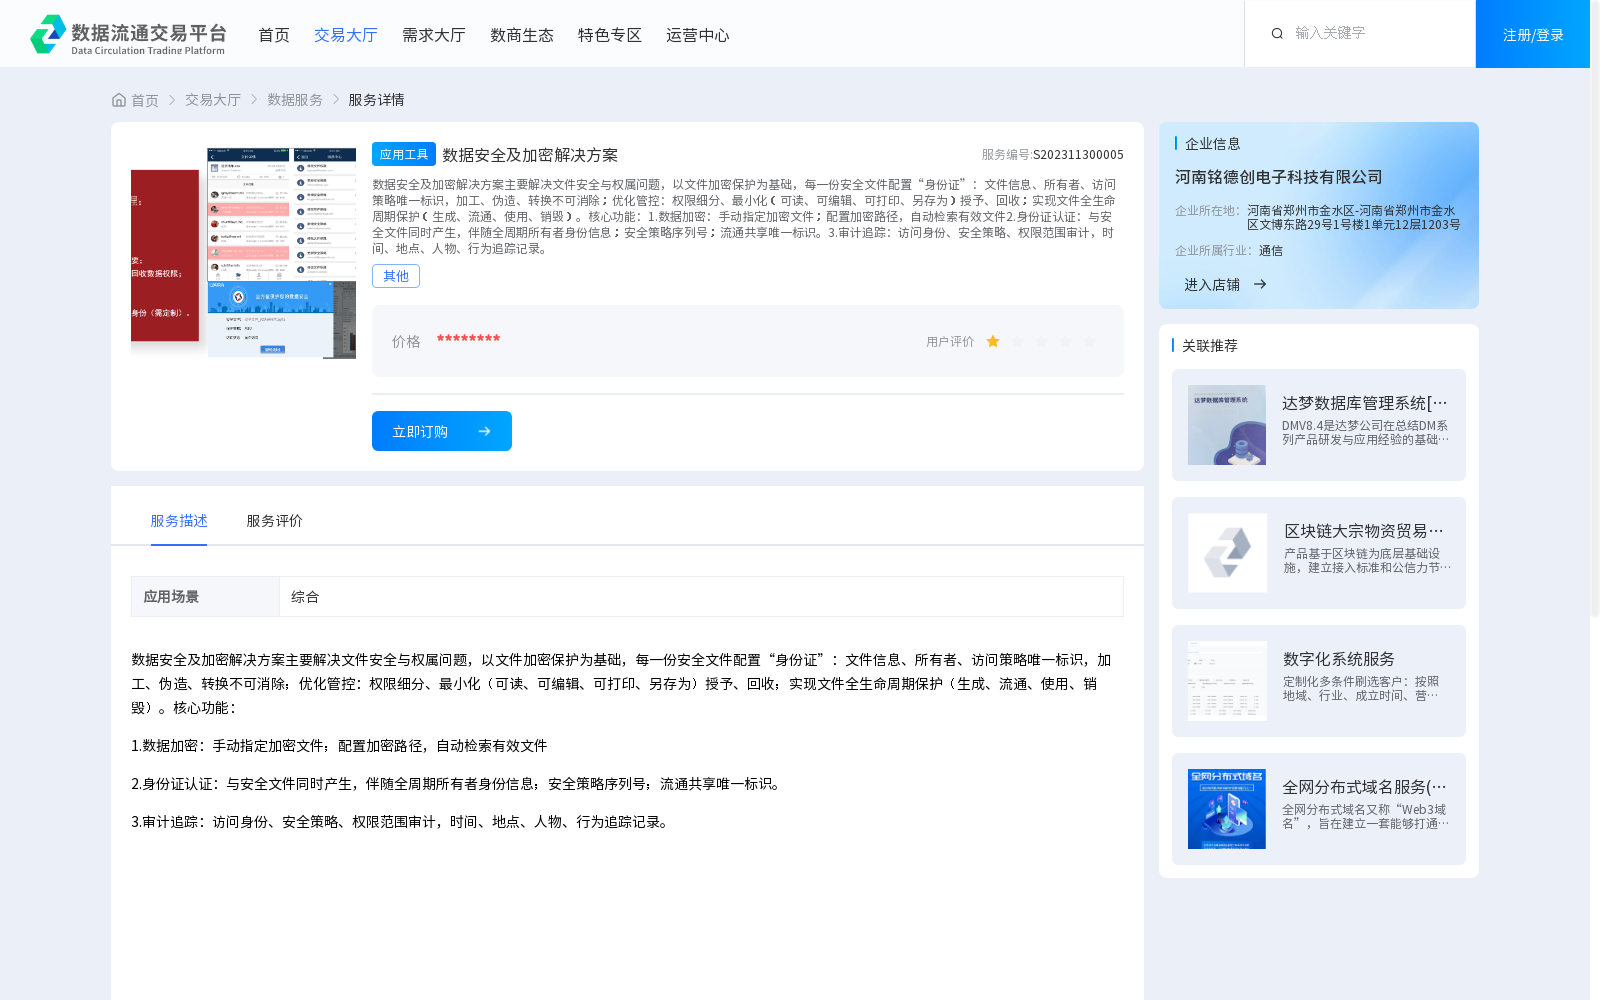Open the 首页 menu item
This screenshot has width=1600, height=1000.
274,35
